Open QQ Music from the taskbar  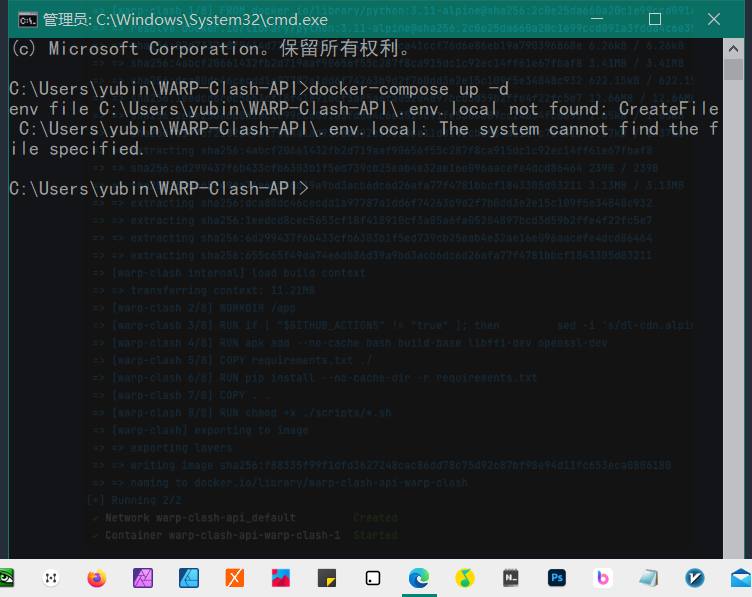pyautogui.click(x=465, y=578)
